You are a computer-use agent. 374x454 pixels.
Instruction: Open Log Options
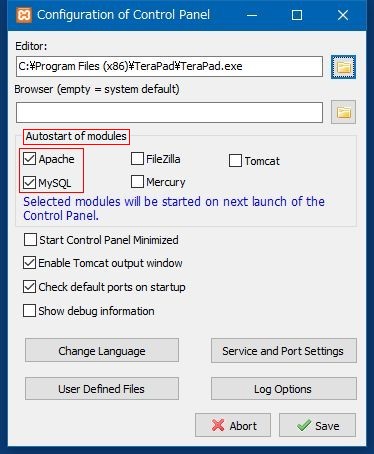[284, 389]
